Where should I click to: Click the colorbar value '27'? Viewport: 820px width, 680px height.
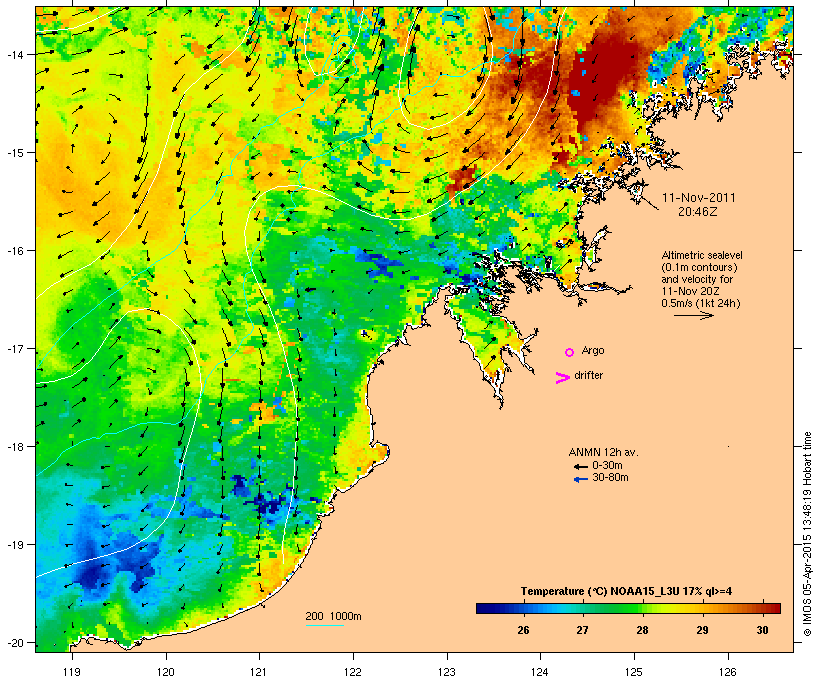coord(583,630)
